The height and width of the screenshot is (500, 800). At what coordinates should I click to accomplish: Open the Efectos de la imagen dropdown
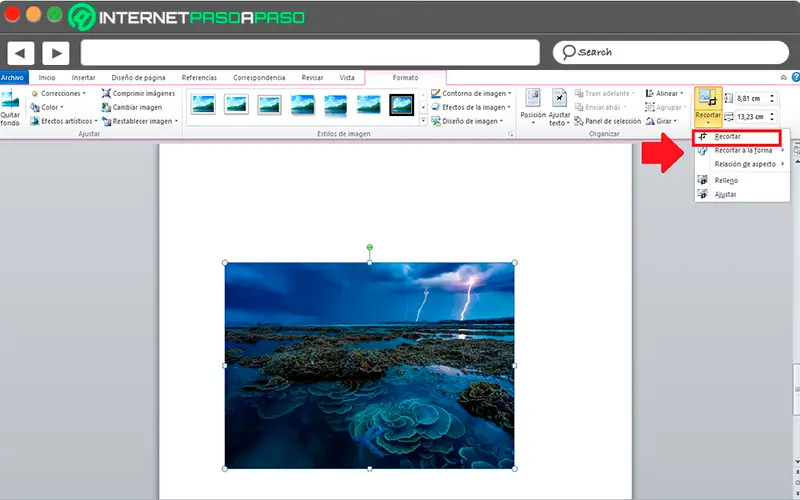(471, 107)
